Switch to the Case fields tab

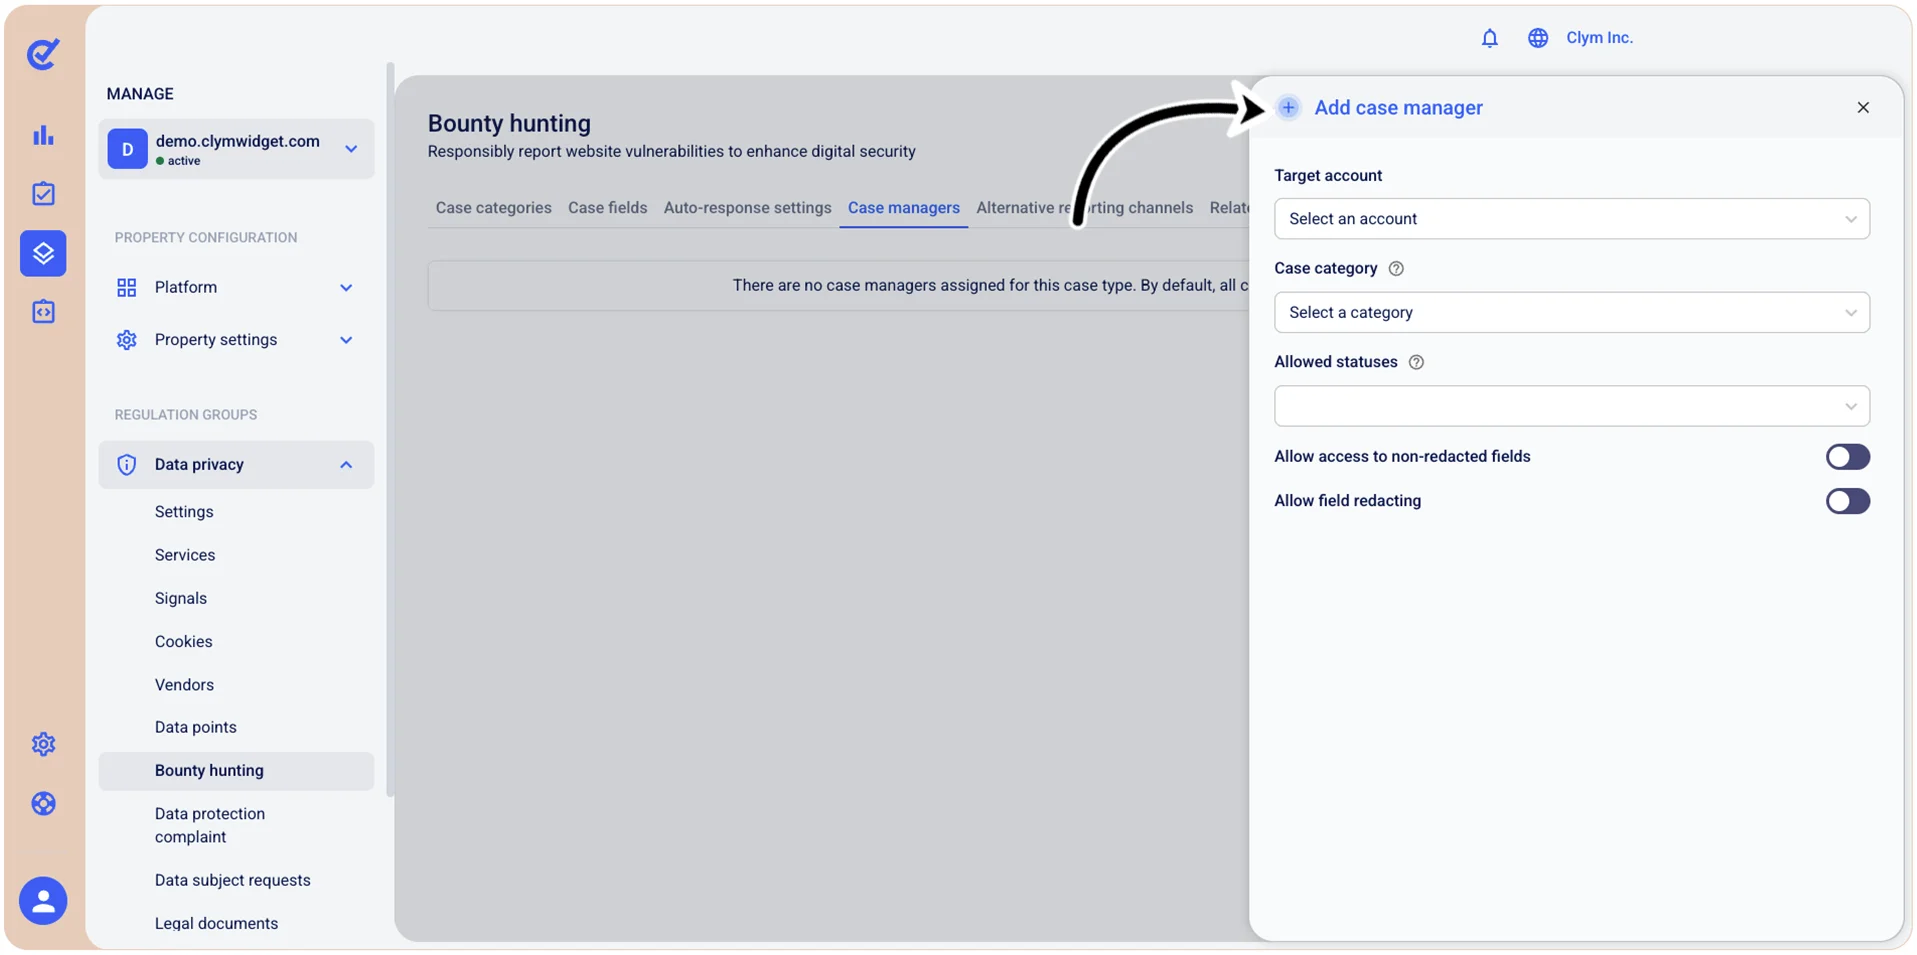click(607, 208)
